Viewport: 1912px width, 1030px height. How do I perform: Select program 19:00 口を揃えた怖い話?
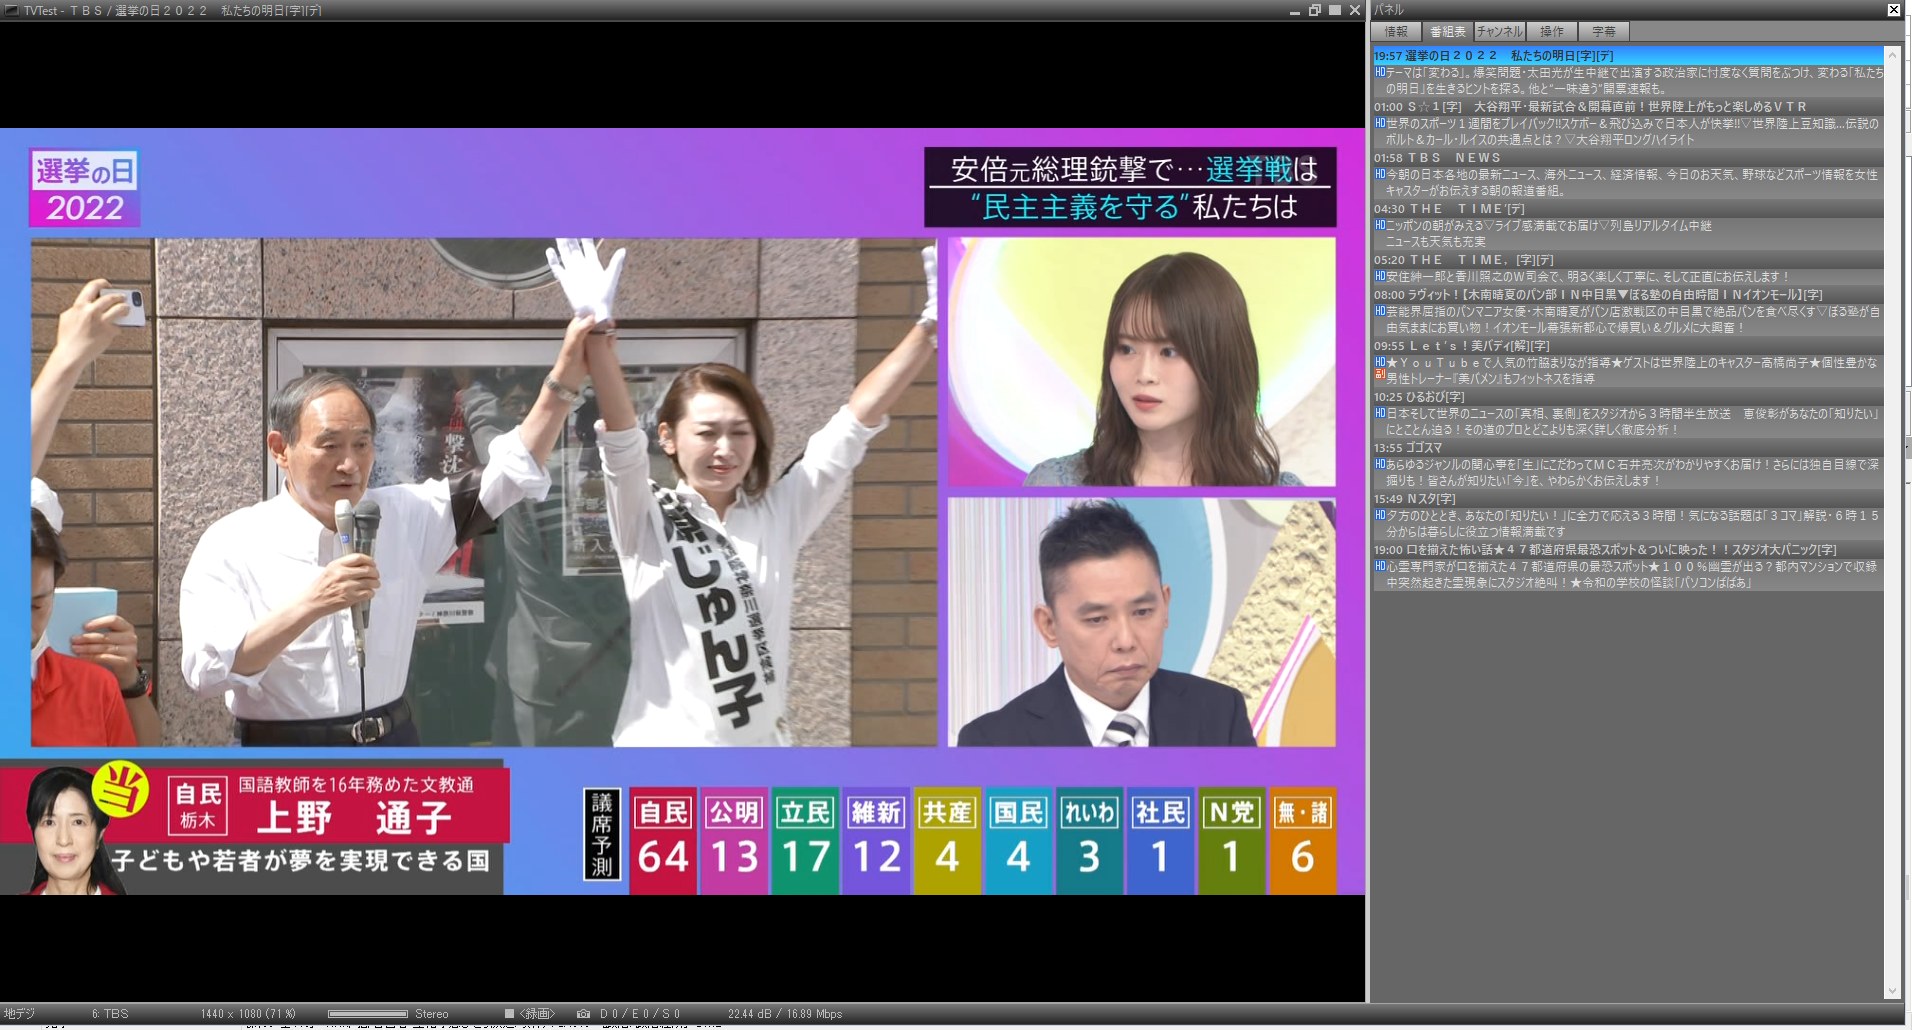click(1628, 550)
